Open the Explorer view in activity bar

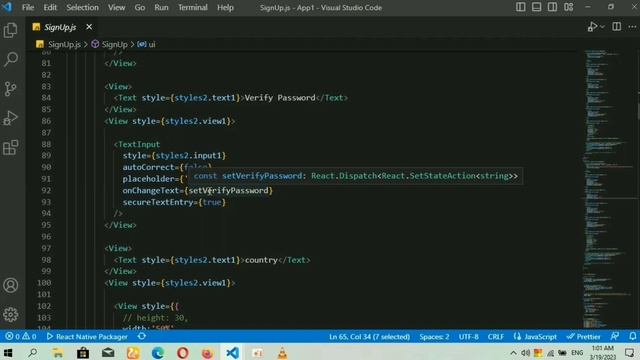pos(11,30)
